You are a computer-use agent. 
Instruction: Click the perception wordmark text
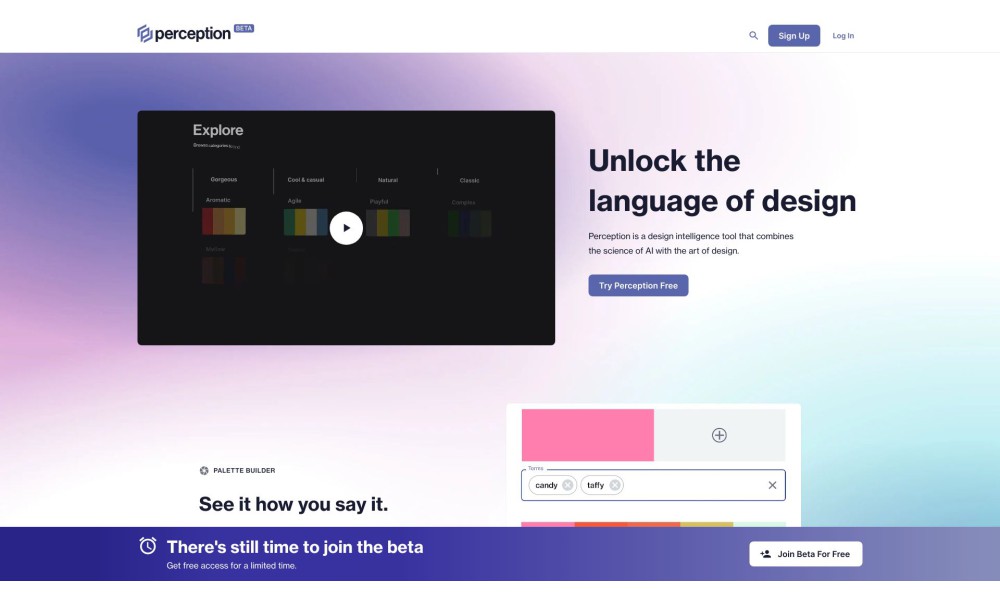tap(193, 34)
